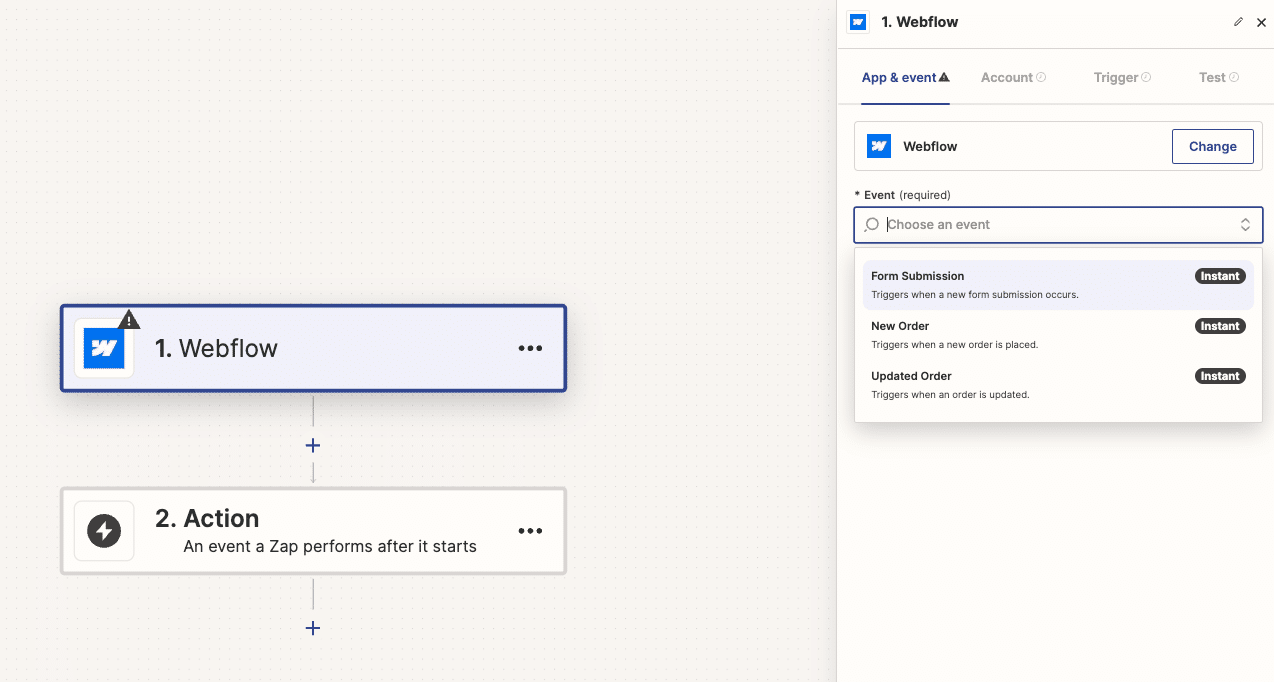The image size is (1274, 682).
Task: Click 'An event a Zap performs after it starts'
Action: click(x=330, y=547)
